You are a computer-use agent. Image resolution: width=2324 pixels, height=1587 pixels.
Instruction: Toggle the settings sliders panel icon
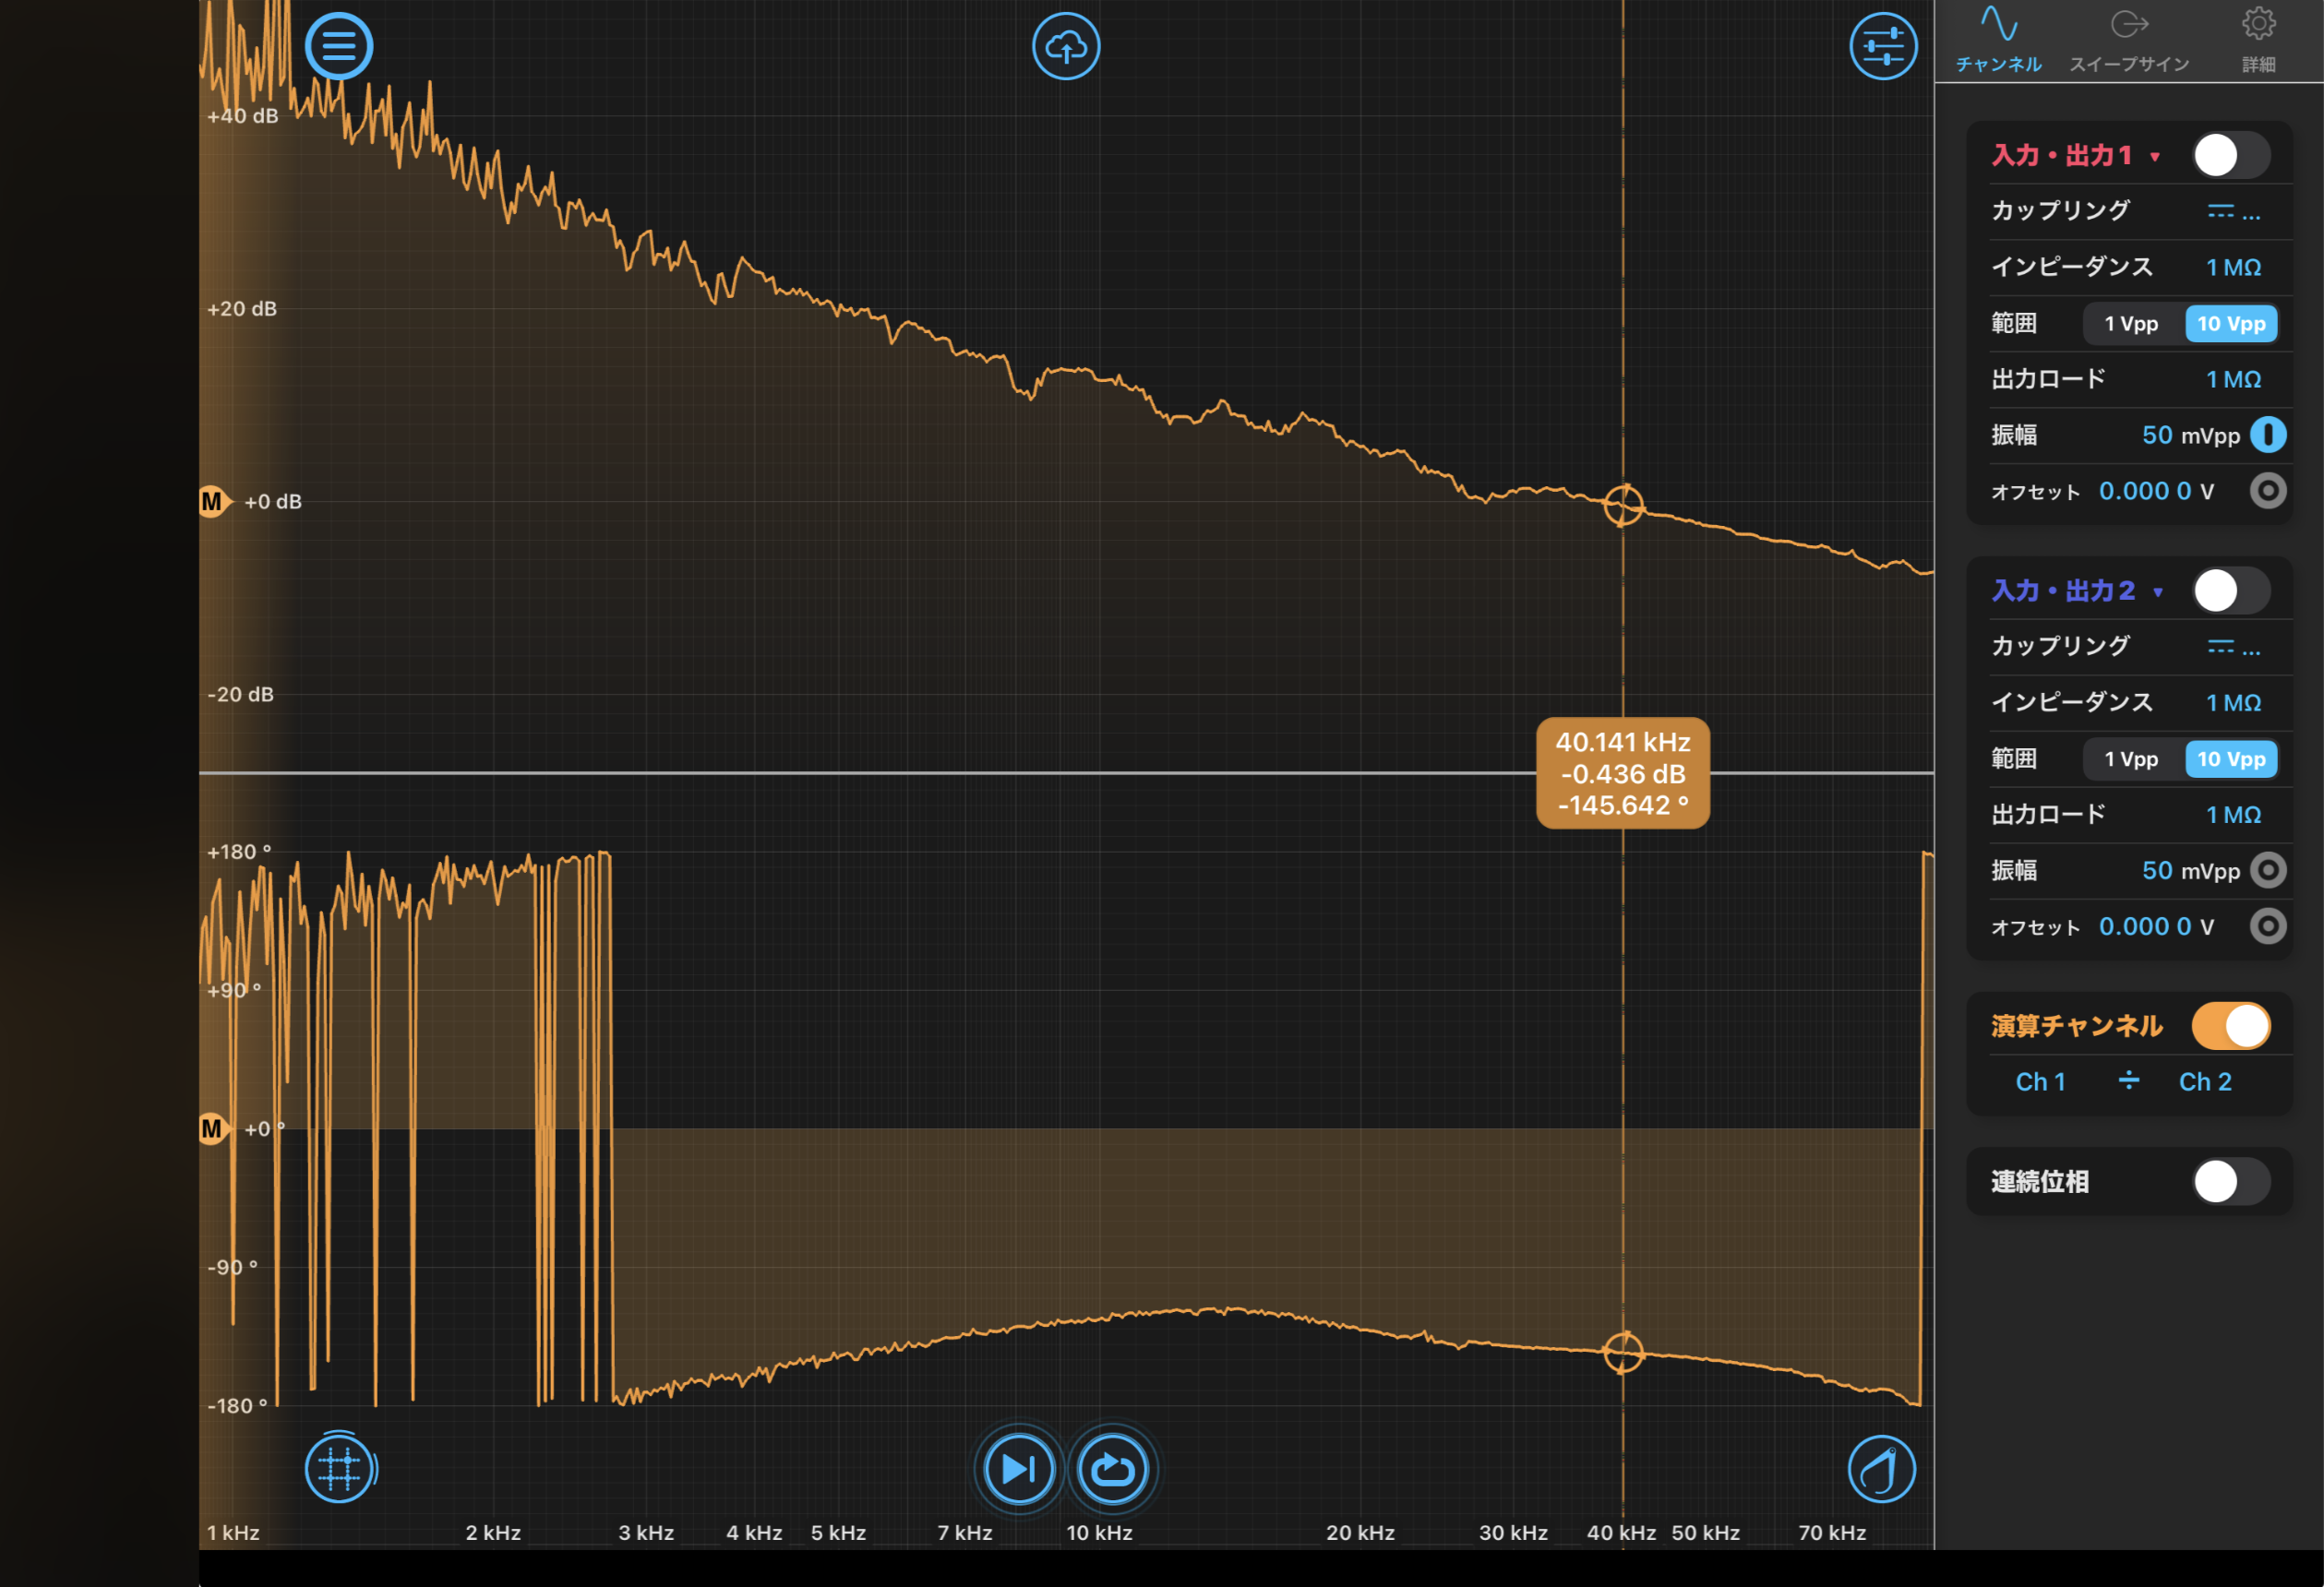coord(1883,46)
